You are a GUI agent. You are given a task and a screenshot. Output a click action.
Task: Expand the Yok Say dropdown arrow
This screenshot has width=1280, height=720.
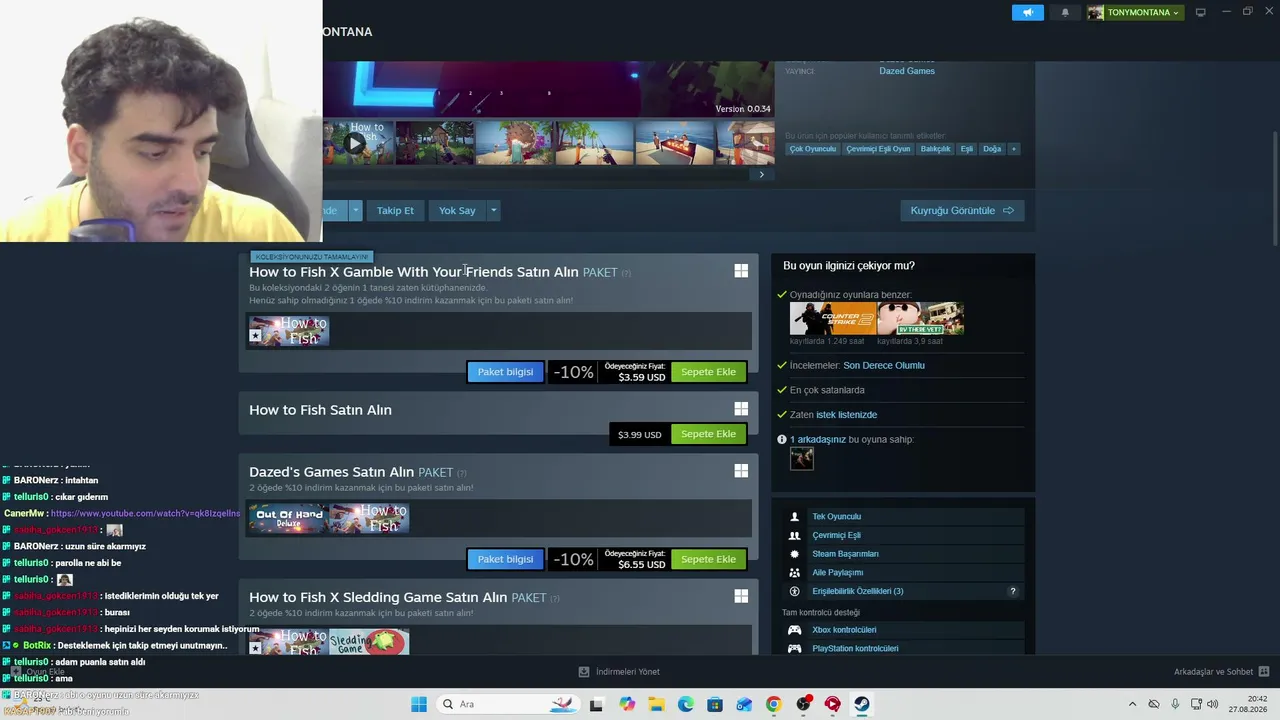(493, 210)
